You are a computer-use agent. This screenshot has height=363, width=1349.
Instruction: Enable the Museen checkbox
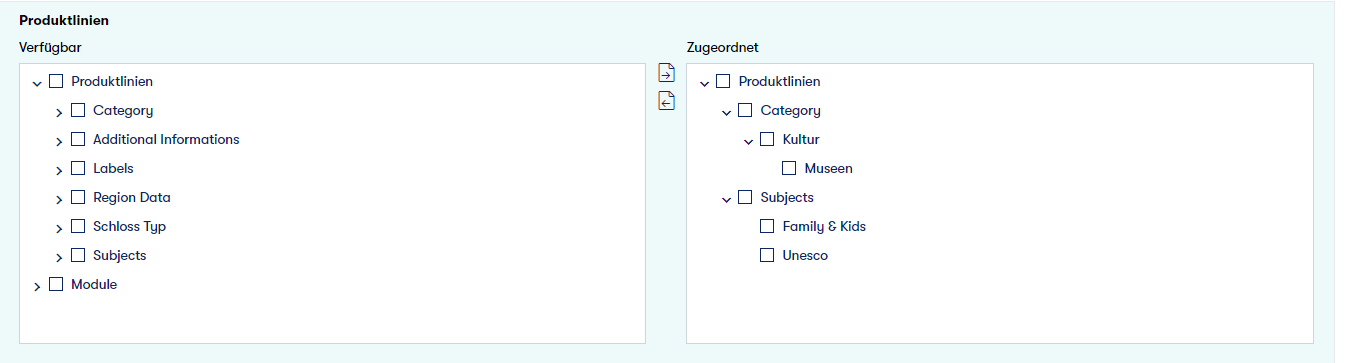pyautogui.click(x=789, y=168)
